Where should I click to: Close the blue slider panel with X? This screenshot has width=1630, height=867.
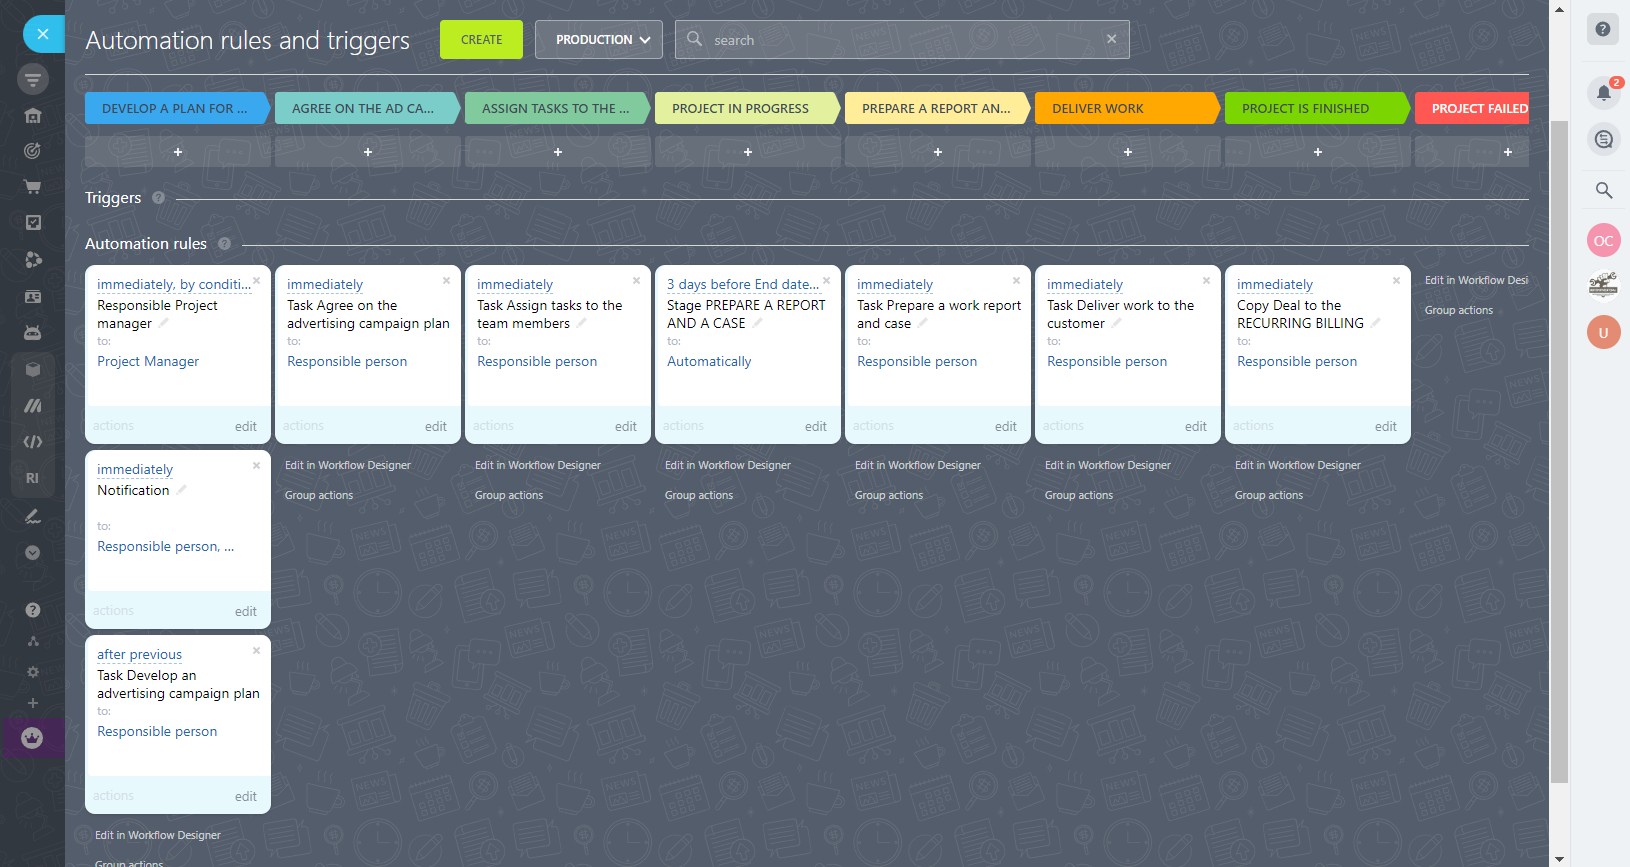pos(43,34)
